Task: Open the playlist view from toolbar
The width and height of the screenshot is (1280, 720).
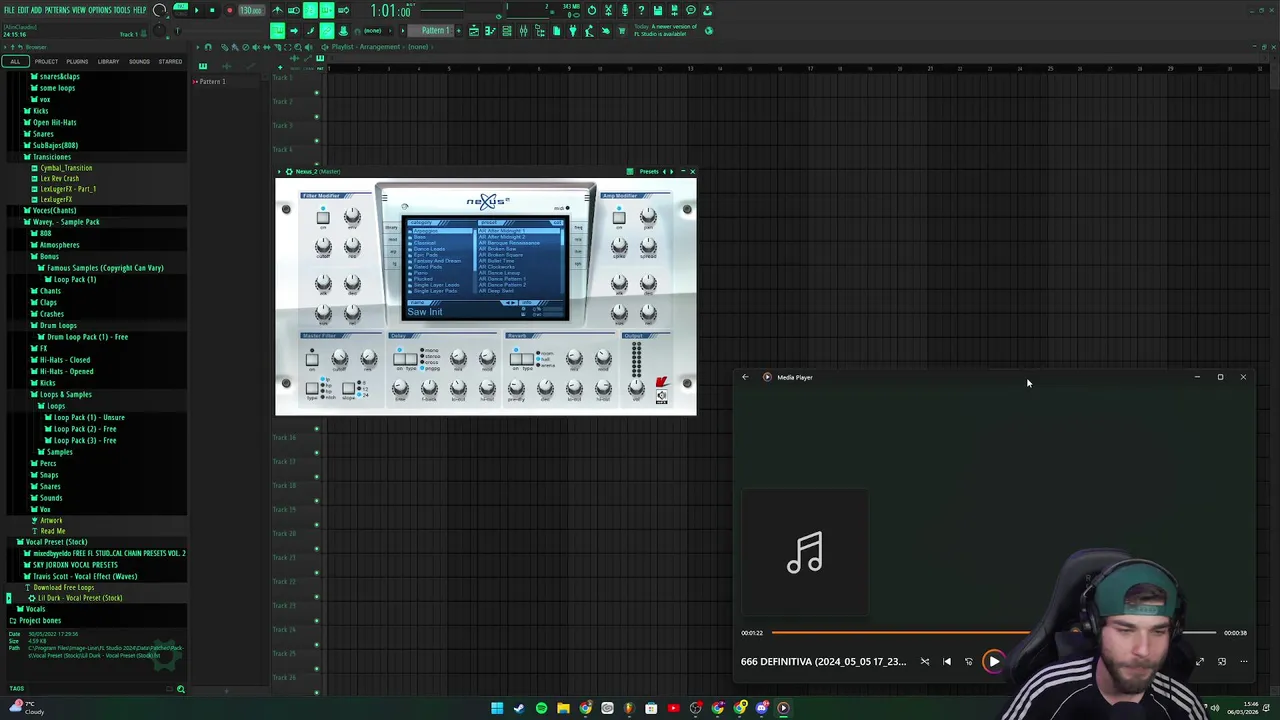Action: pyautogui.click(x=474, y=31)
